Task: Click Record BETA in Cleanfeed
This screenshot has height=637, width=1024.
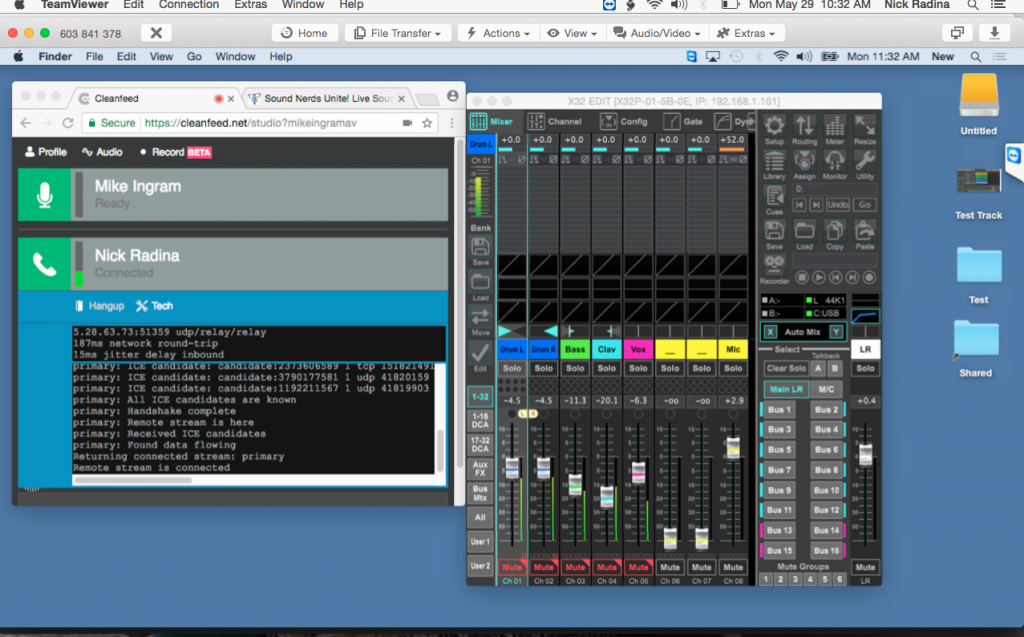Action: point(175,152)
